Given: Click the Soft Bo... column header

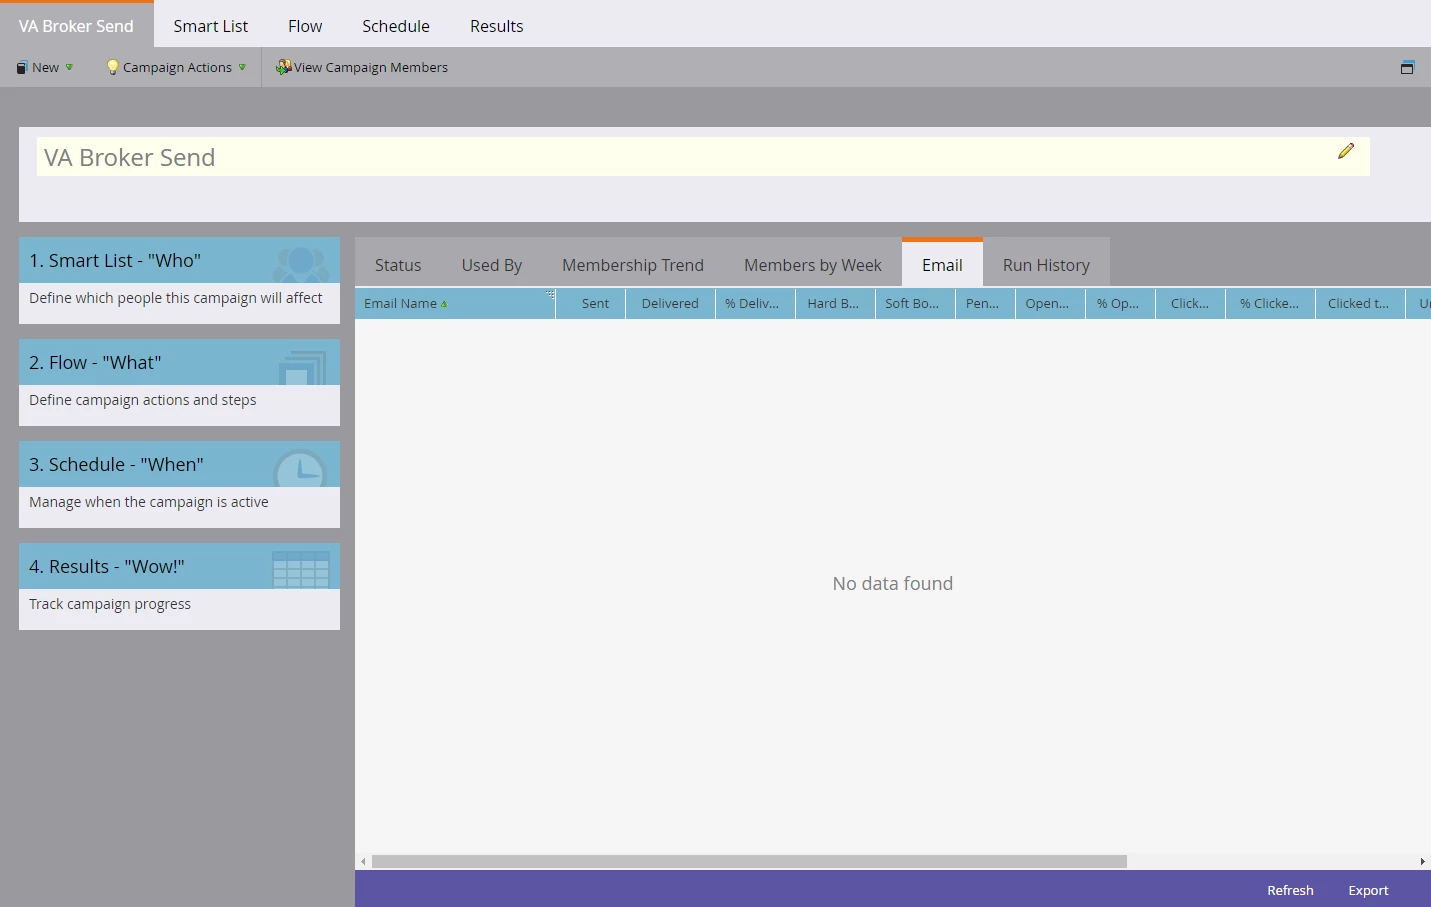Looking at the screenshot, I should point(916,303).
